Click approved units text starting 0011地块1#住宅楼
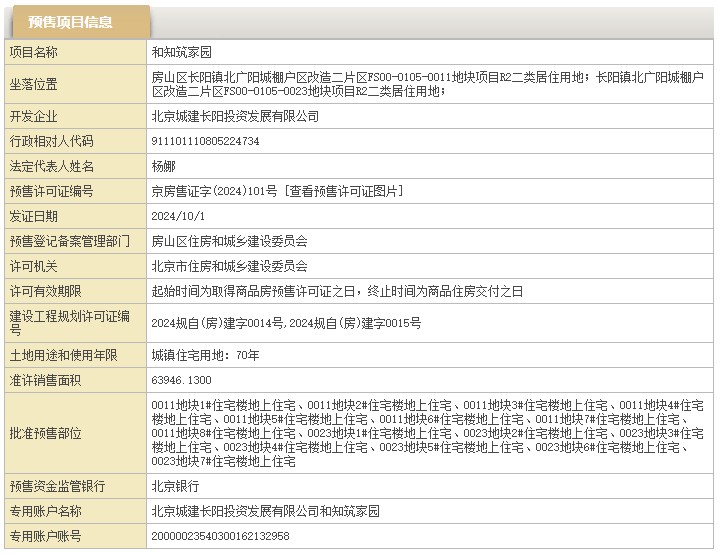 pos(428,433)
